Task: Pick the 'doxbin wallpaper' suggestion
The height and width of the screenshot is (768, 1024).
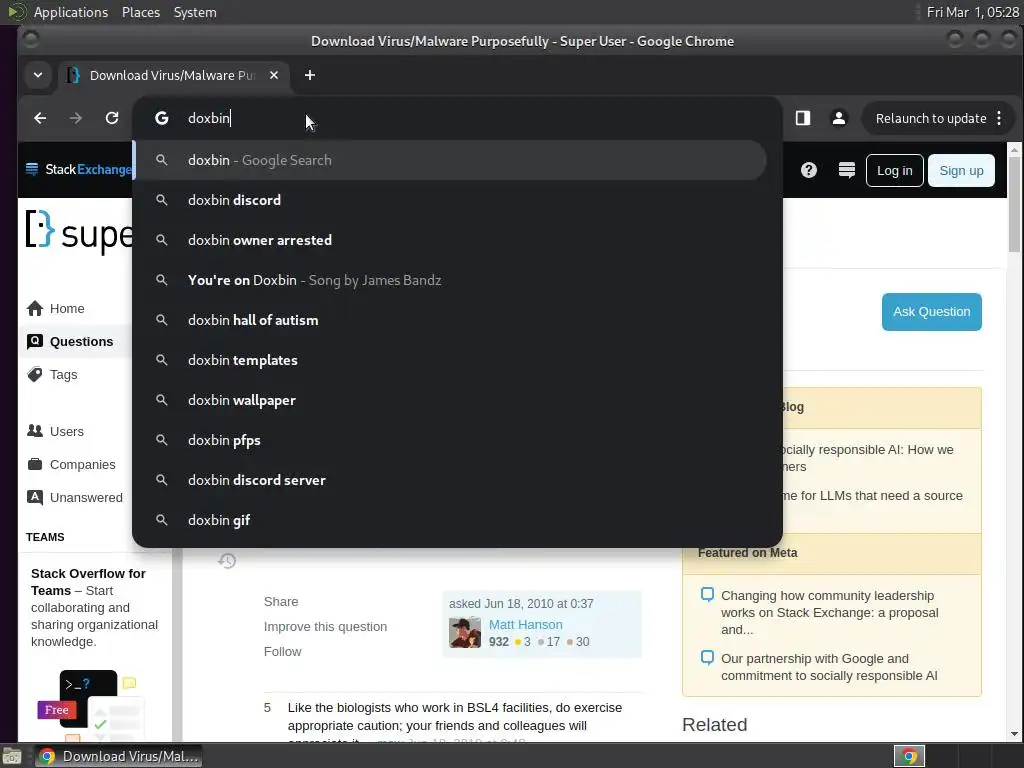Action: (x=449, y=400)
